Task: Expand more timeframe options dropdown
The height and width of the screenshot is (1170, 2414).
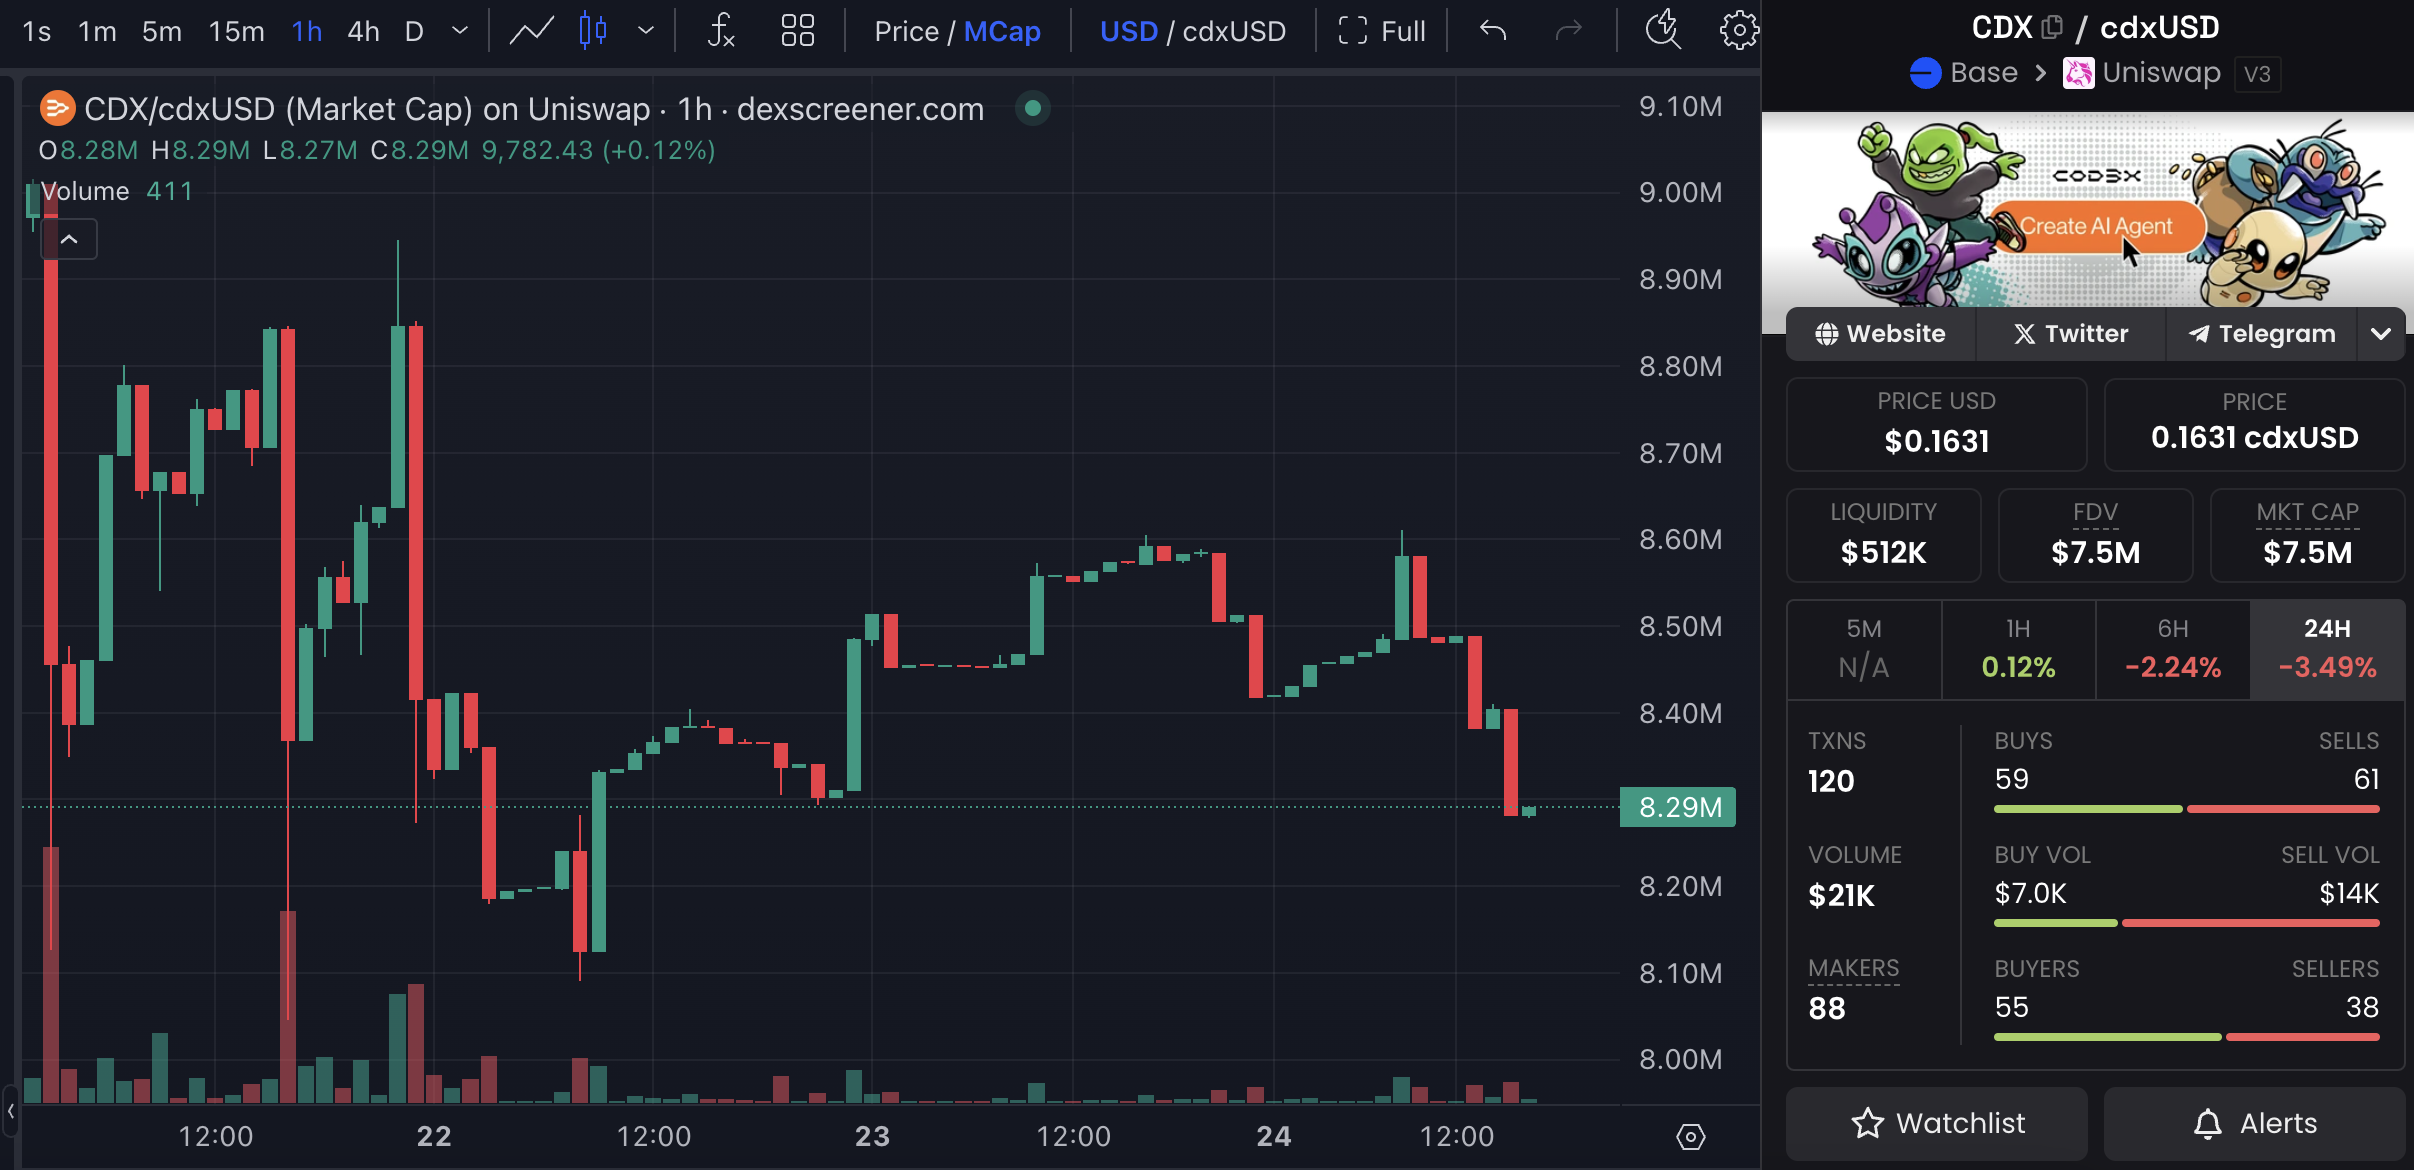Action: tap(460, 31)
